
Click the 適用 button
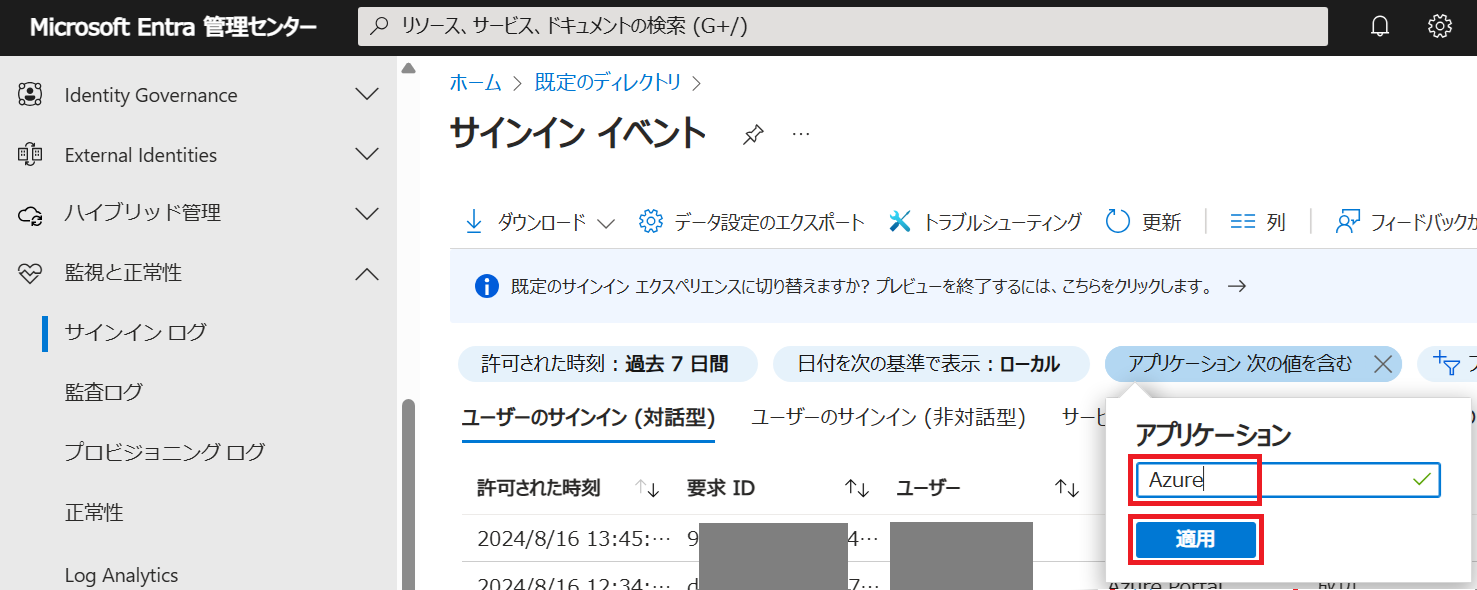pos(1195,540)
